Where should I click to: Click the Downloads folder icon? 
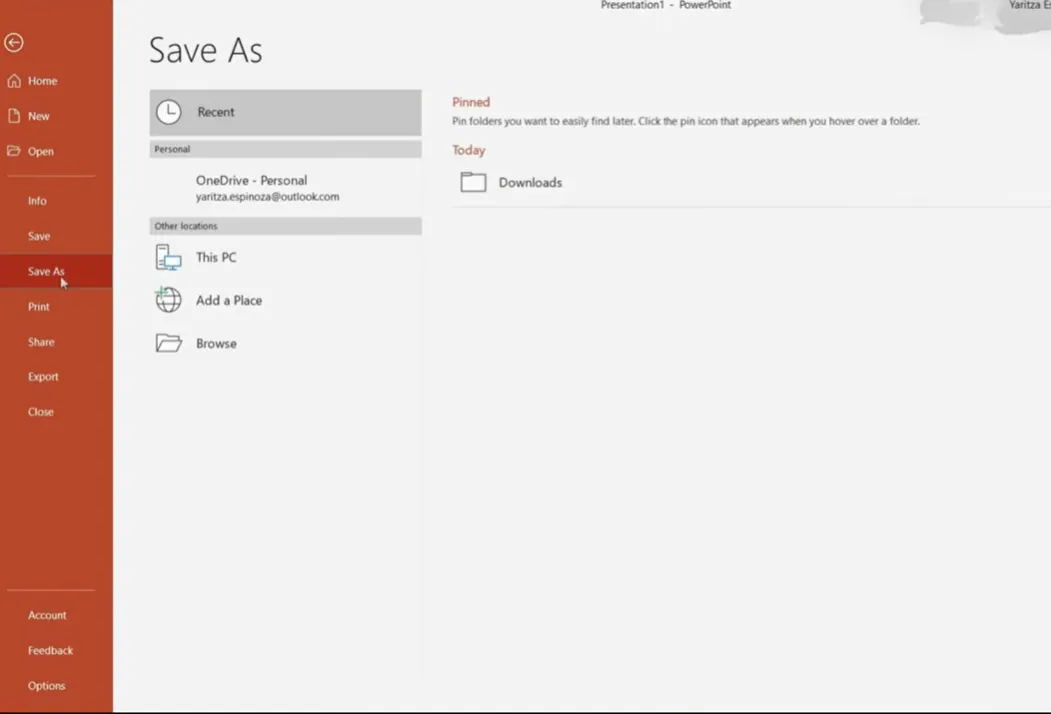click(473, 182)
